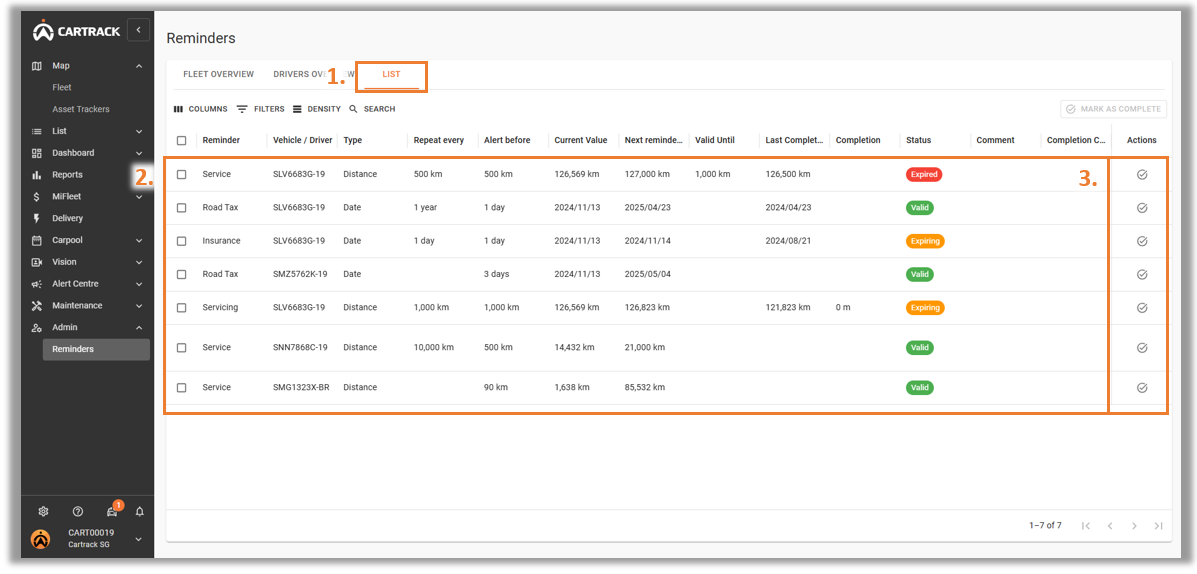Mark Insurance reminder as complete
Image resolution: width=1197 pixels, height=574 pixels.
point(1142,240)
